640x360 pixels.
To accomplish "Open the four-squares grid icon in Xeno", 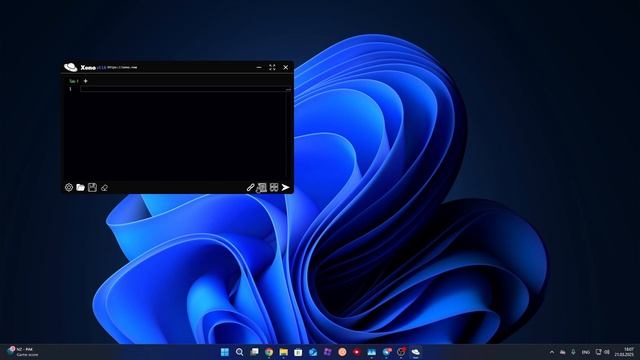I will click(274, 187).
